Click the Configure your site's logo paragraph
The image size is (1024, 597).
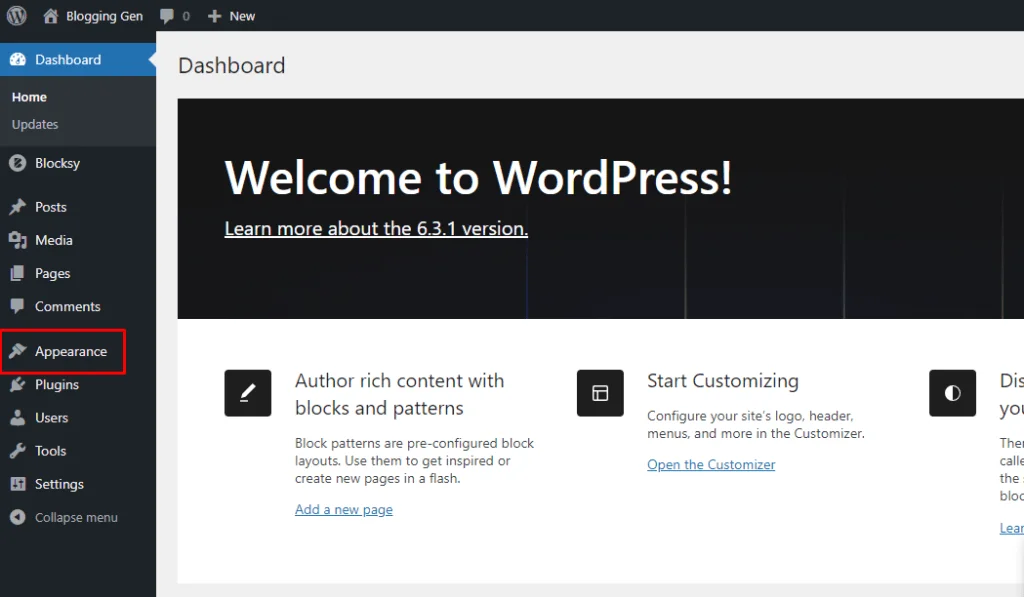coord(756,425)
